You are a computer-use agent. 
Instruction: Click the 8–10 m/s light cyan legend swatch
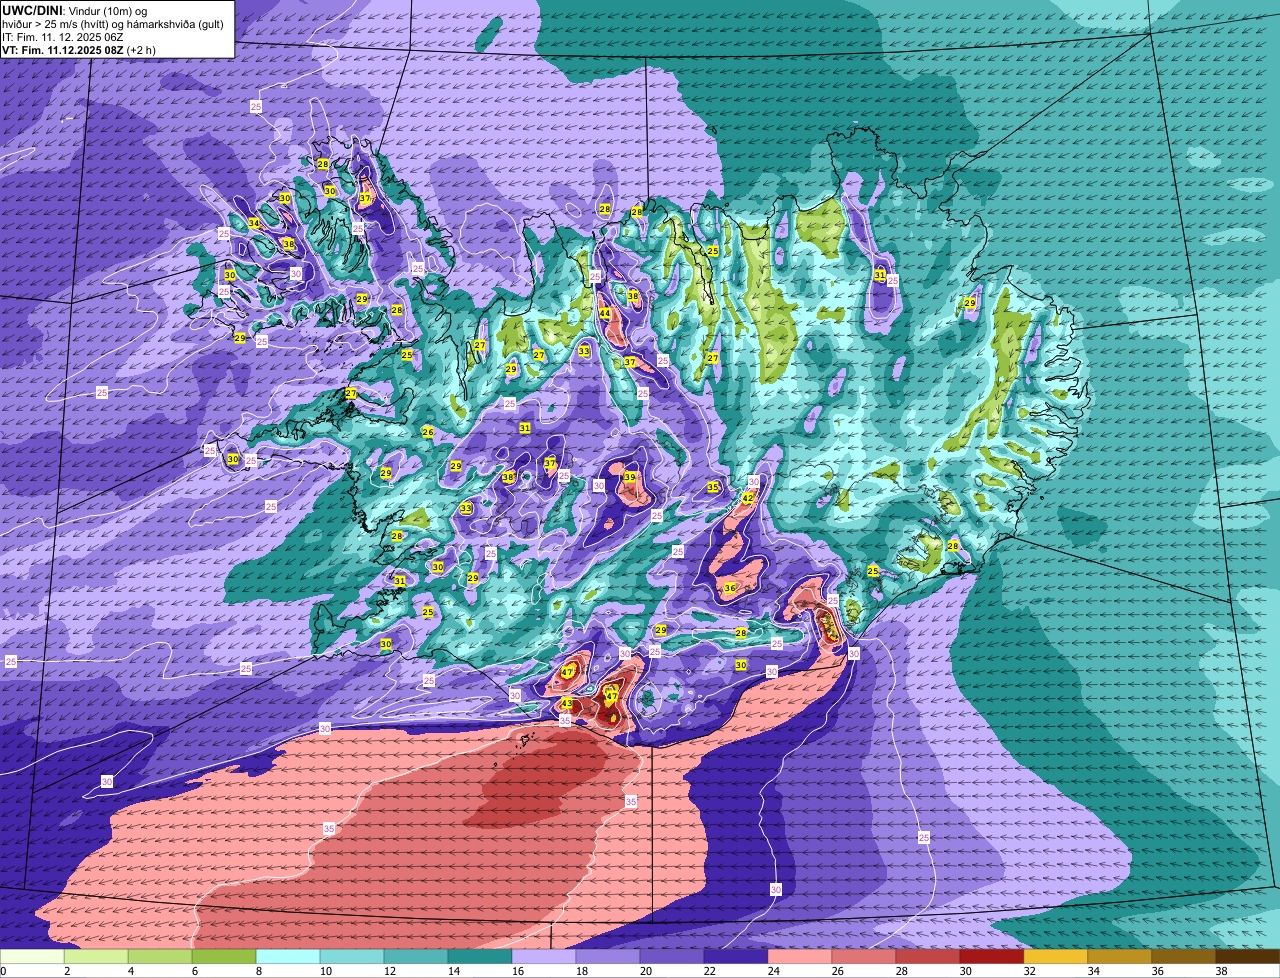coord(288,957)
